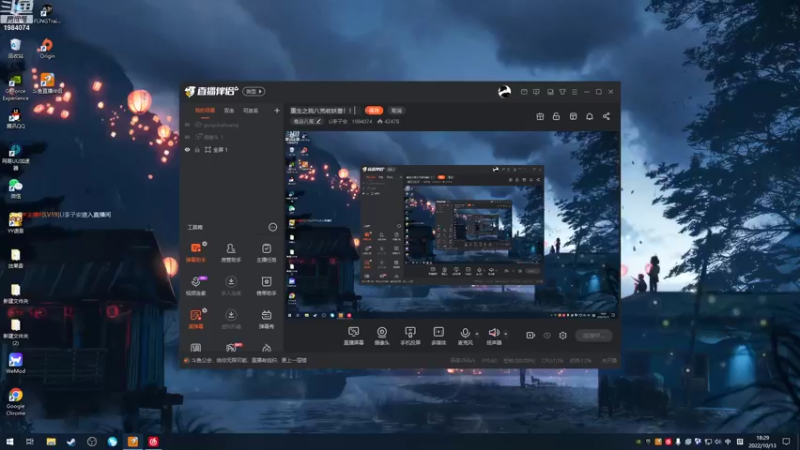Mute the 麦克风 microphone
Viewport: 800px width, 450px height.
[465, 336]
